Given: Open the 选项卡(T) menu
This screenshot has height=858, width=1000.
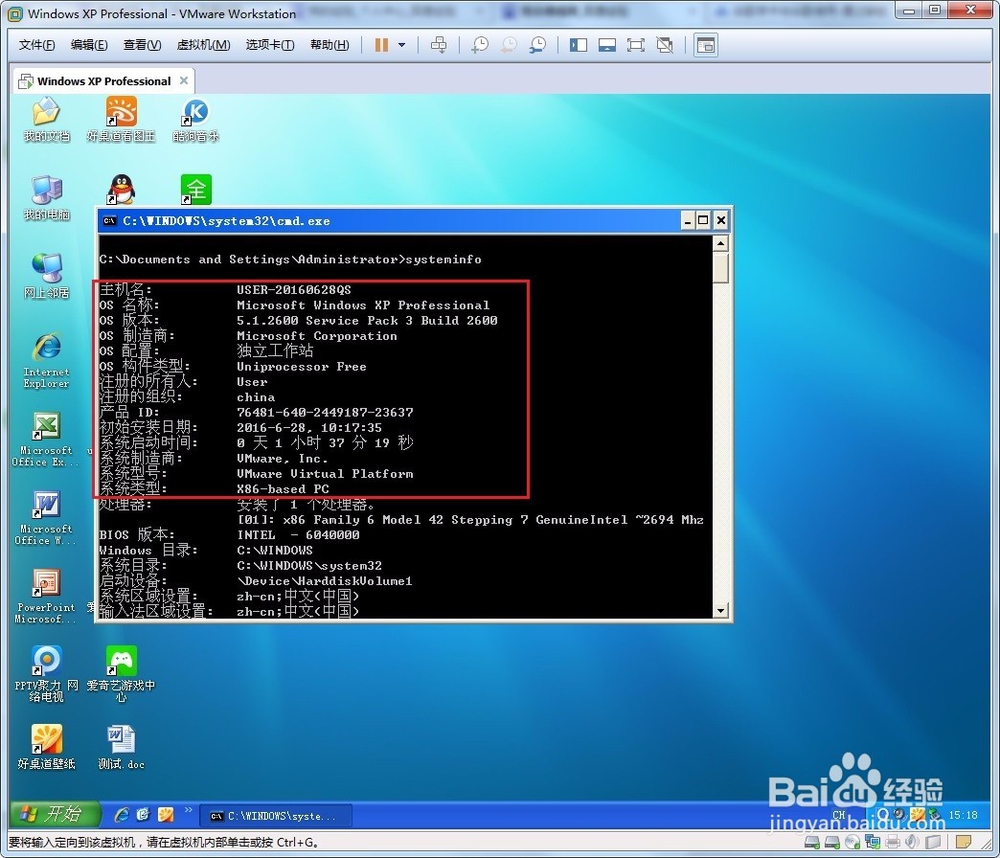Looking at the screenshot, I should 270,45.
